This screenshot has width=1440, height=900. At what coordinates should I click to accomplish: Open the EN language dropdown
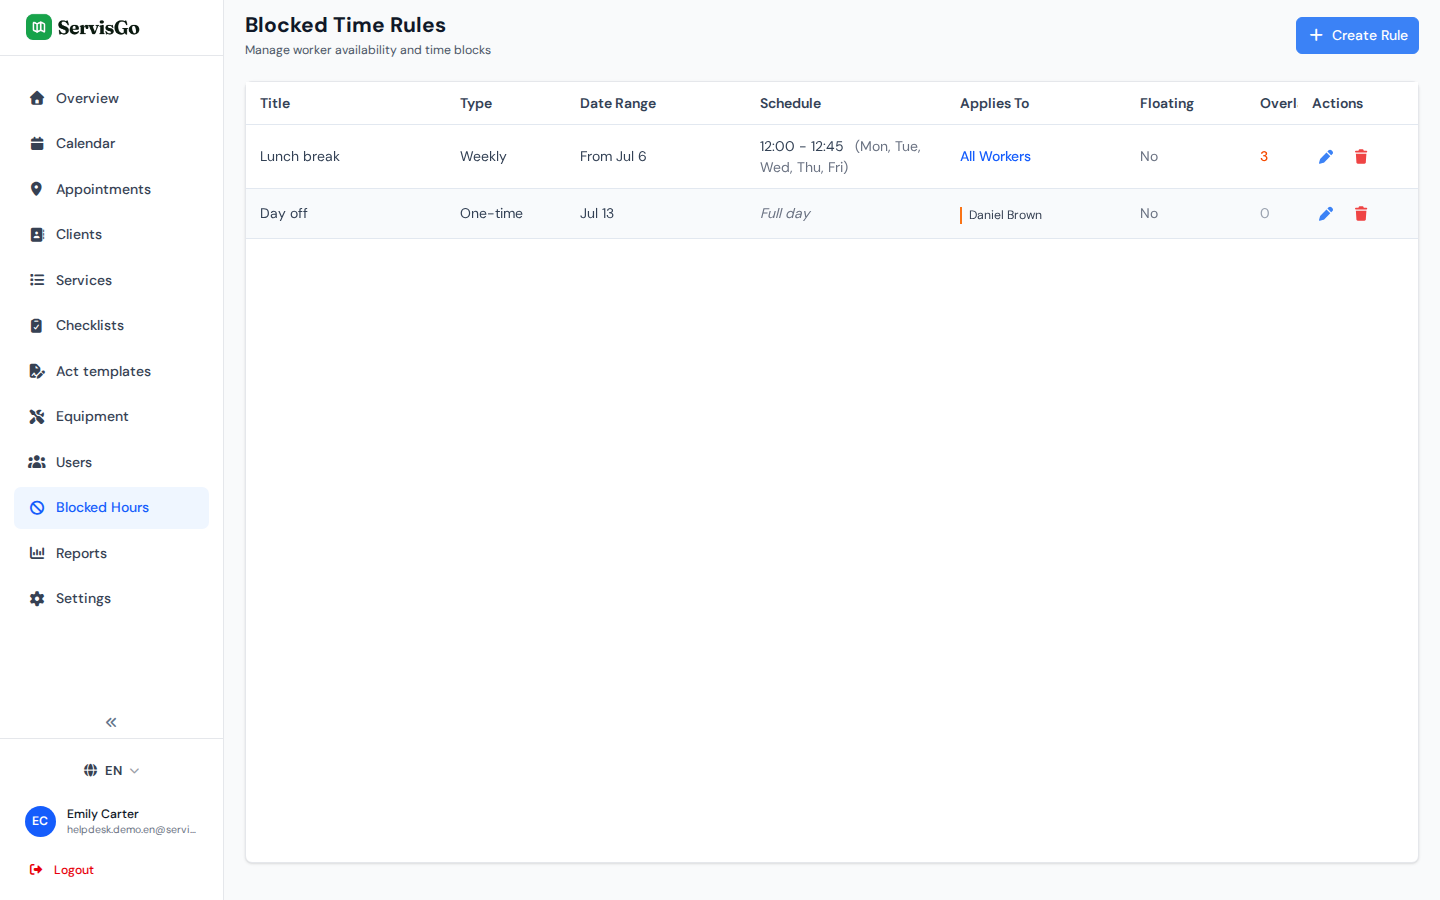[112, 770]
